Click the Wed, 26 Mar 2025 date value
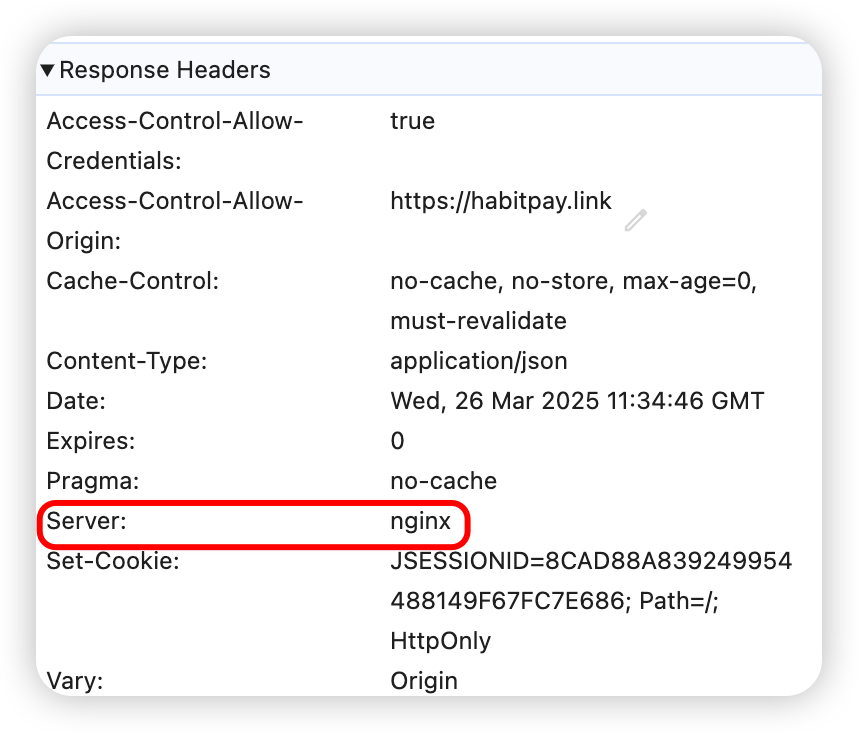The width and height of the screenshot is (858, 732). tap(577, 401)
